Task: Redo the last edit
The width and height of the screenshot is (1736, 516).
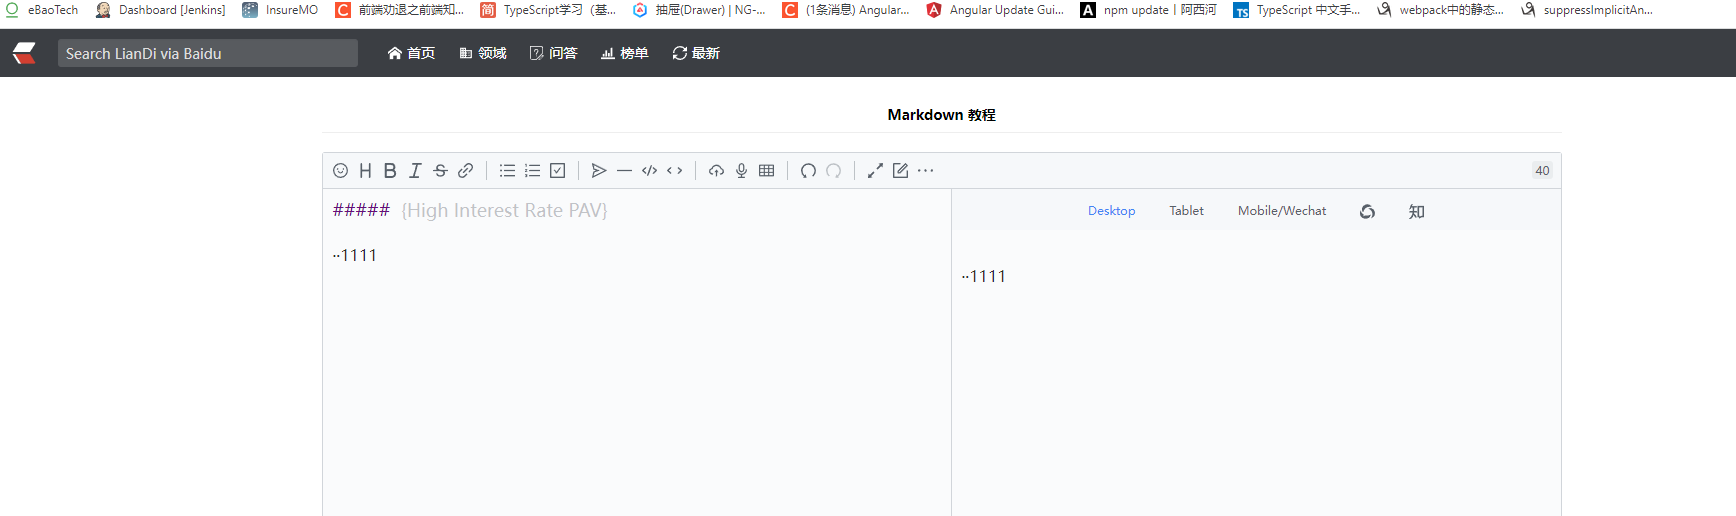Action: coord(833,171)
